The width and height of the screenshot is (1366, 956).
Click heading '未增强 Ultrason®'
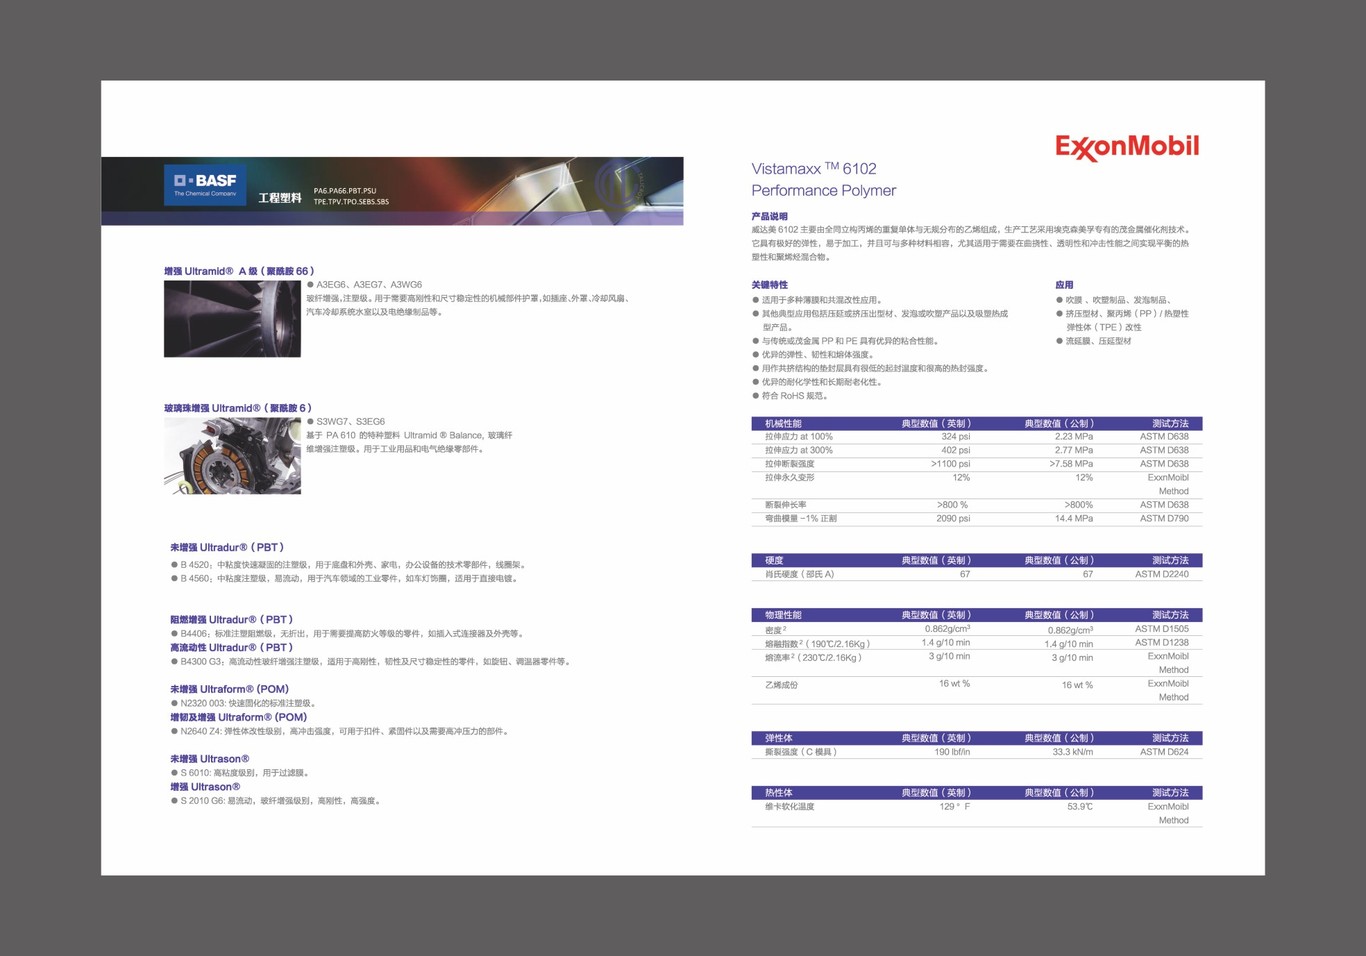[x=210, y=760]
